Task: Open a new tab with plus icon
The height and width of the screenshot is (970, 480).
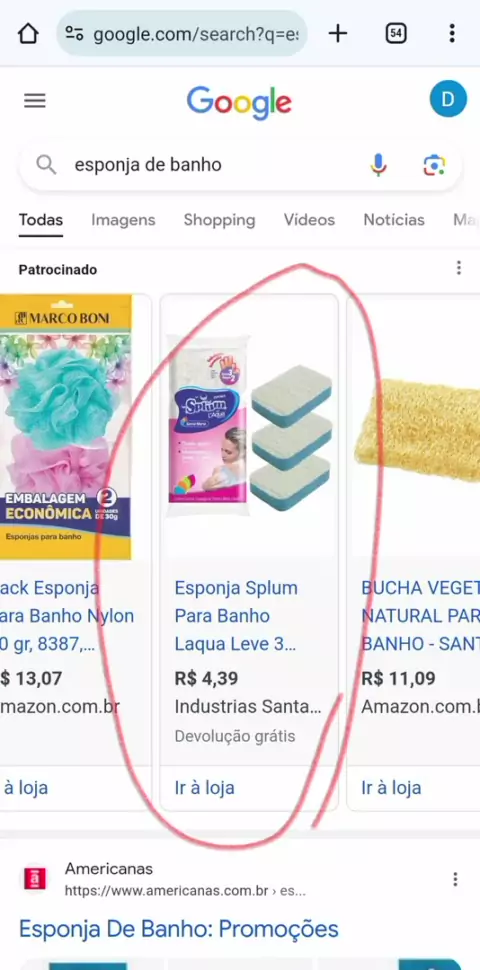Action: click(337, 33)
